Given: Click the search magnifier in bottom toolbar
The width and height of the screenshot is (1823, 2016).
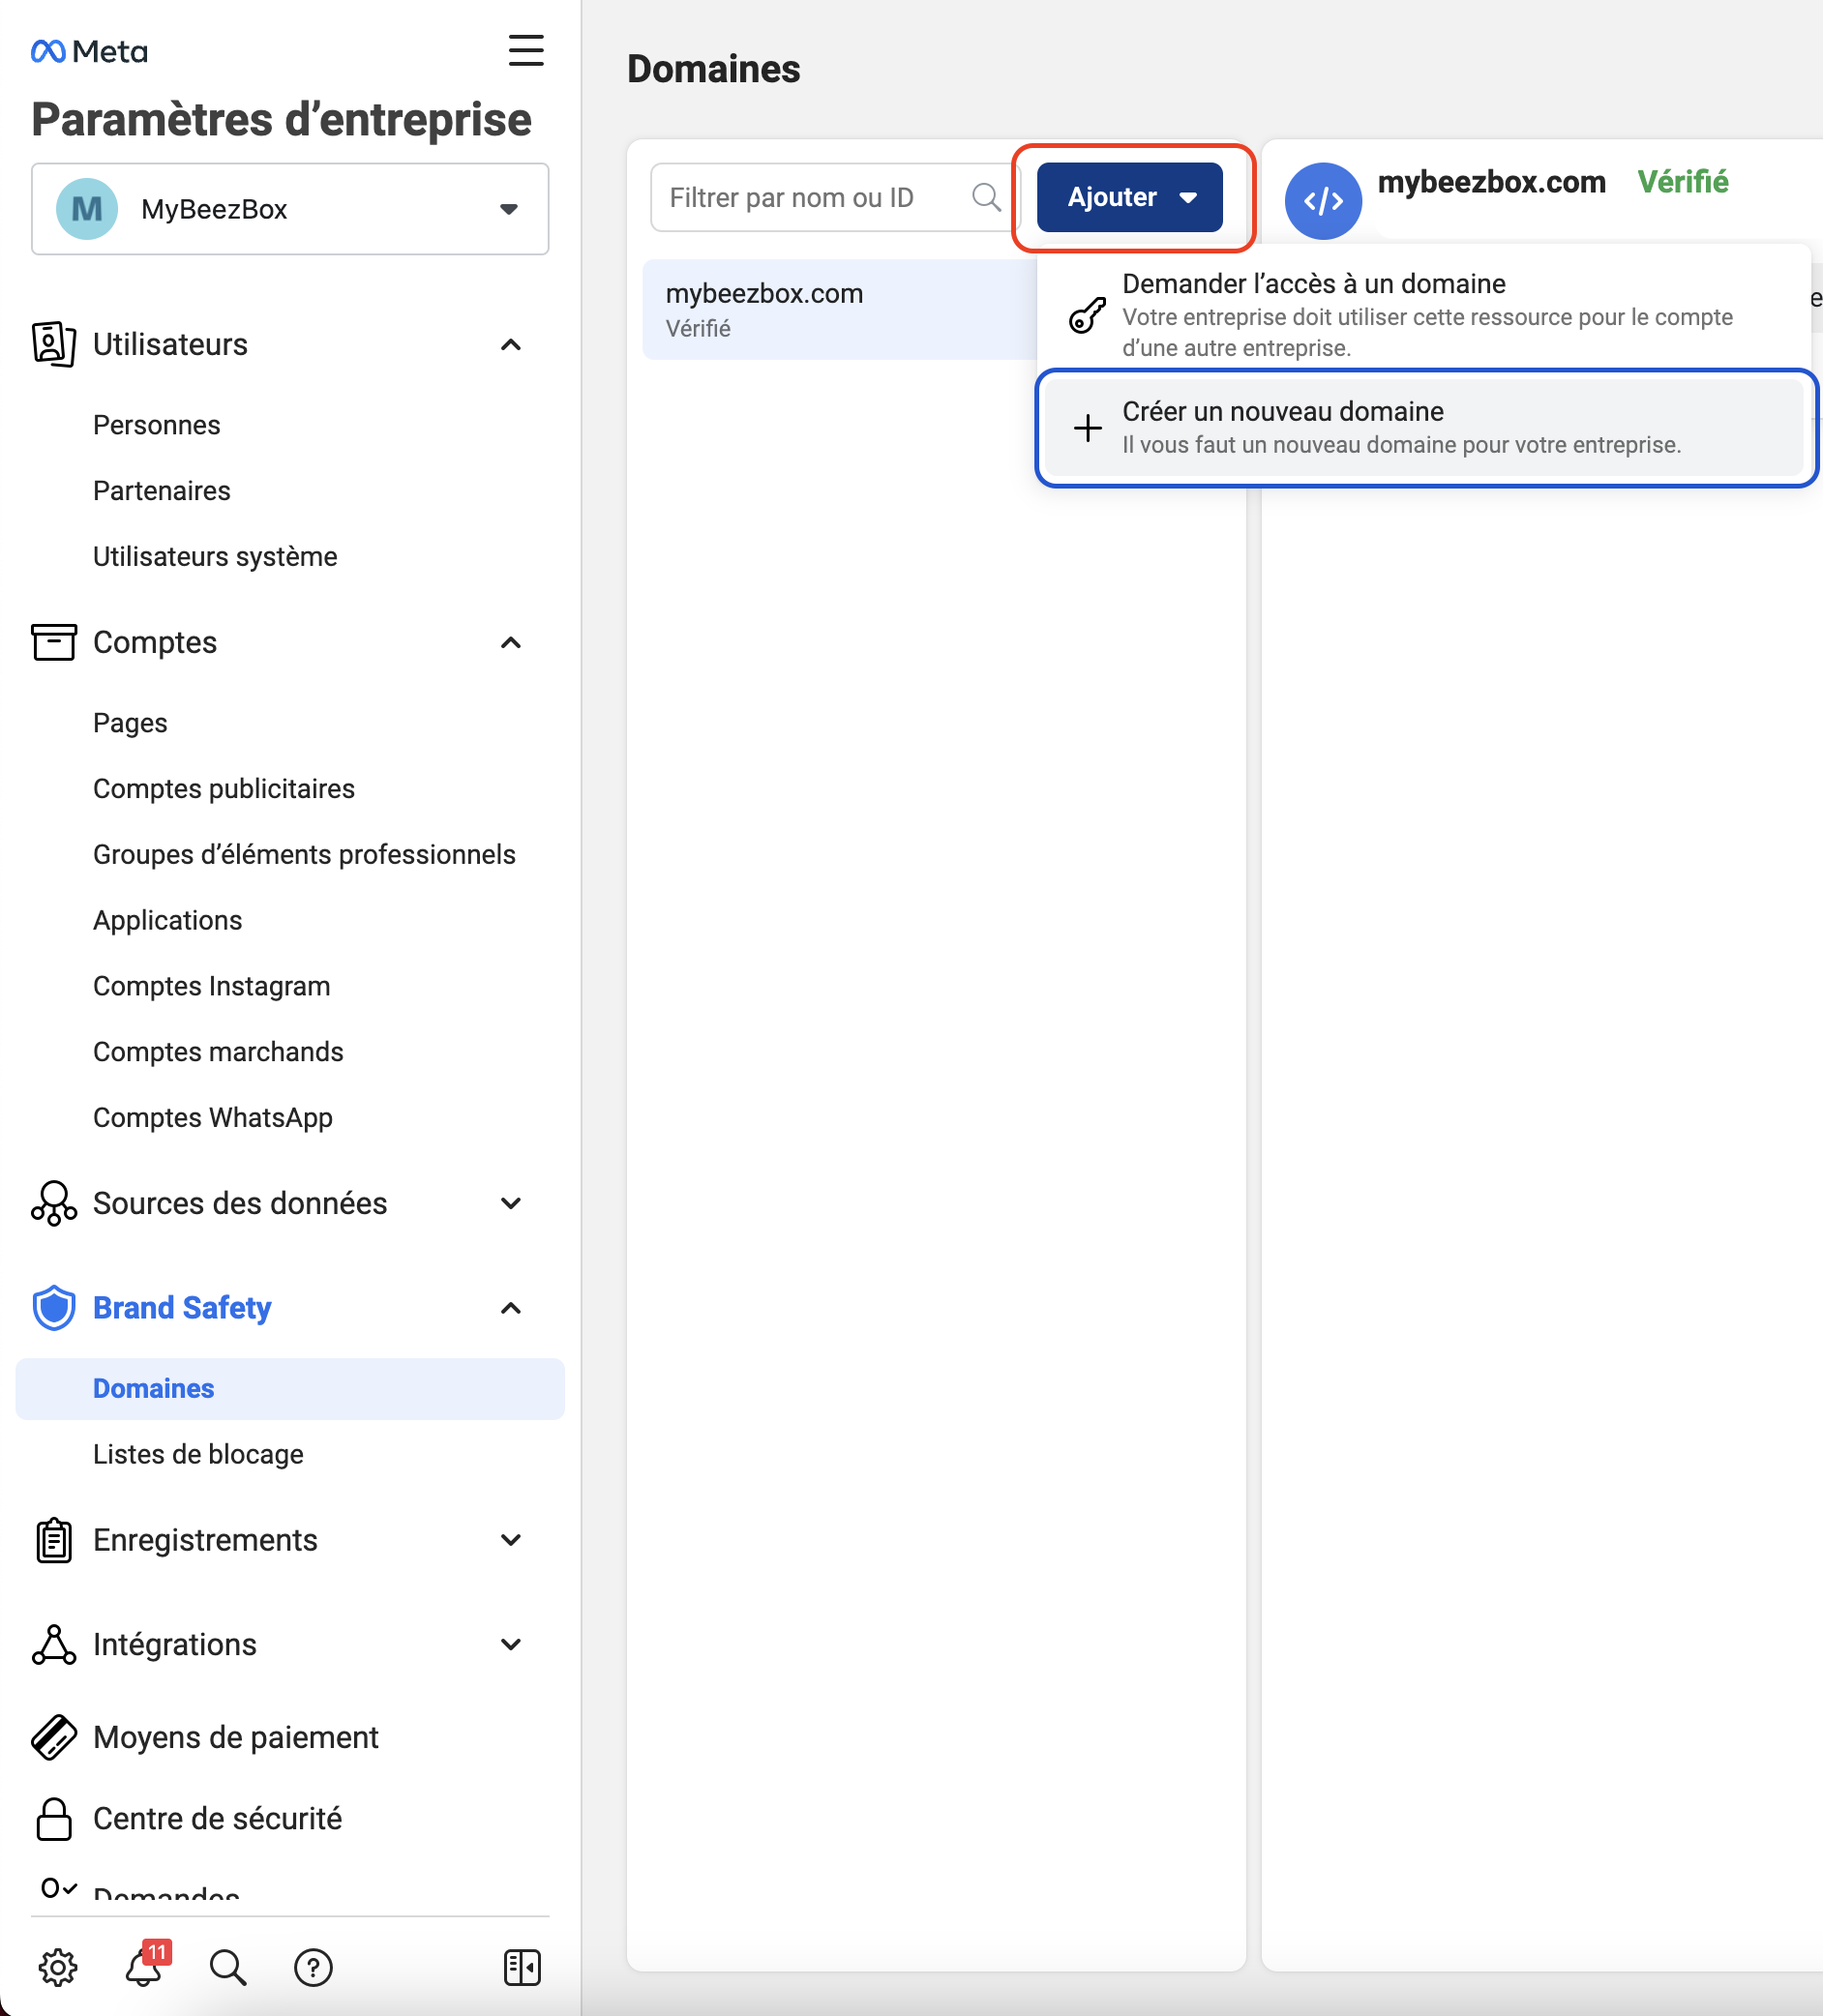Looking at the screenshot, I should 228,1967.
